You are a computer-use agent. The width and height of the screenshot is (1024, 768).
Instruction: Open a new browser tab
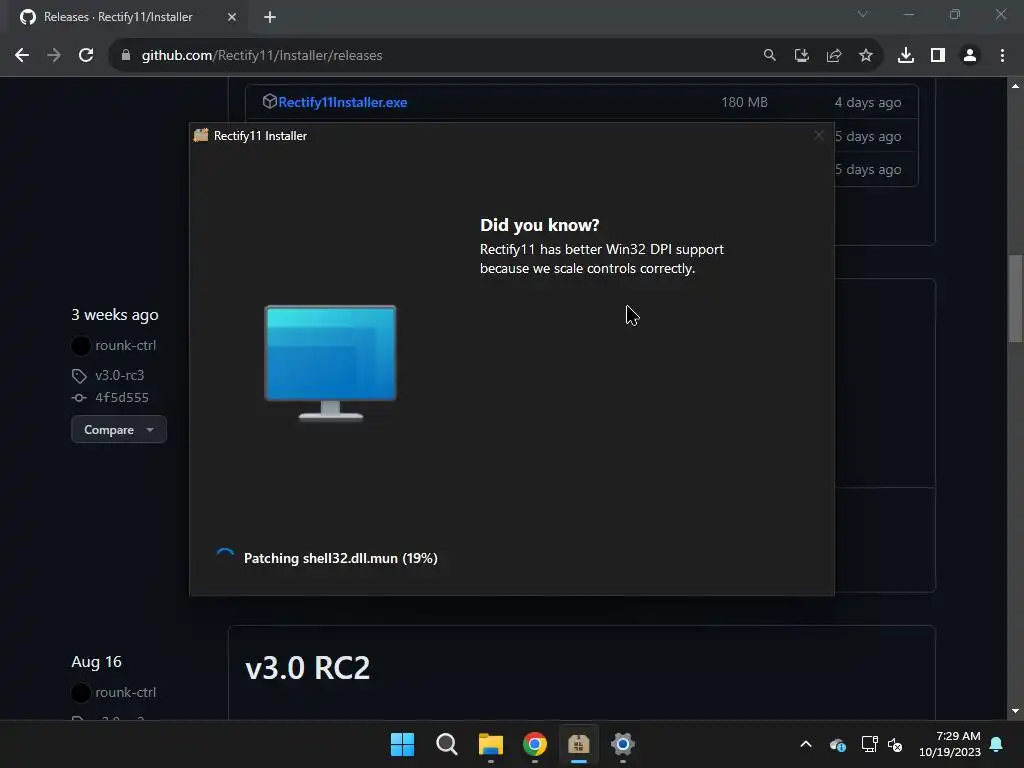click(x=270, y=17)
